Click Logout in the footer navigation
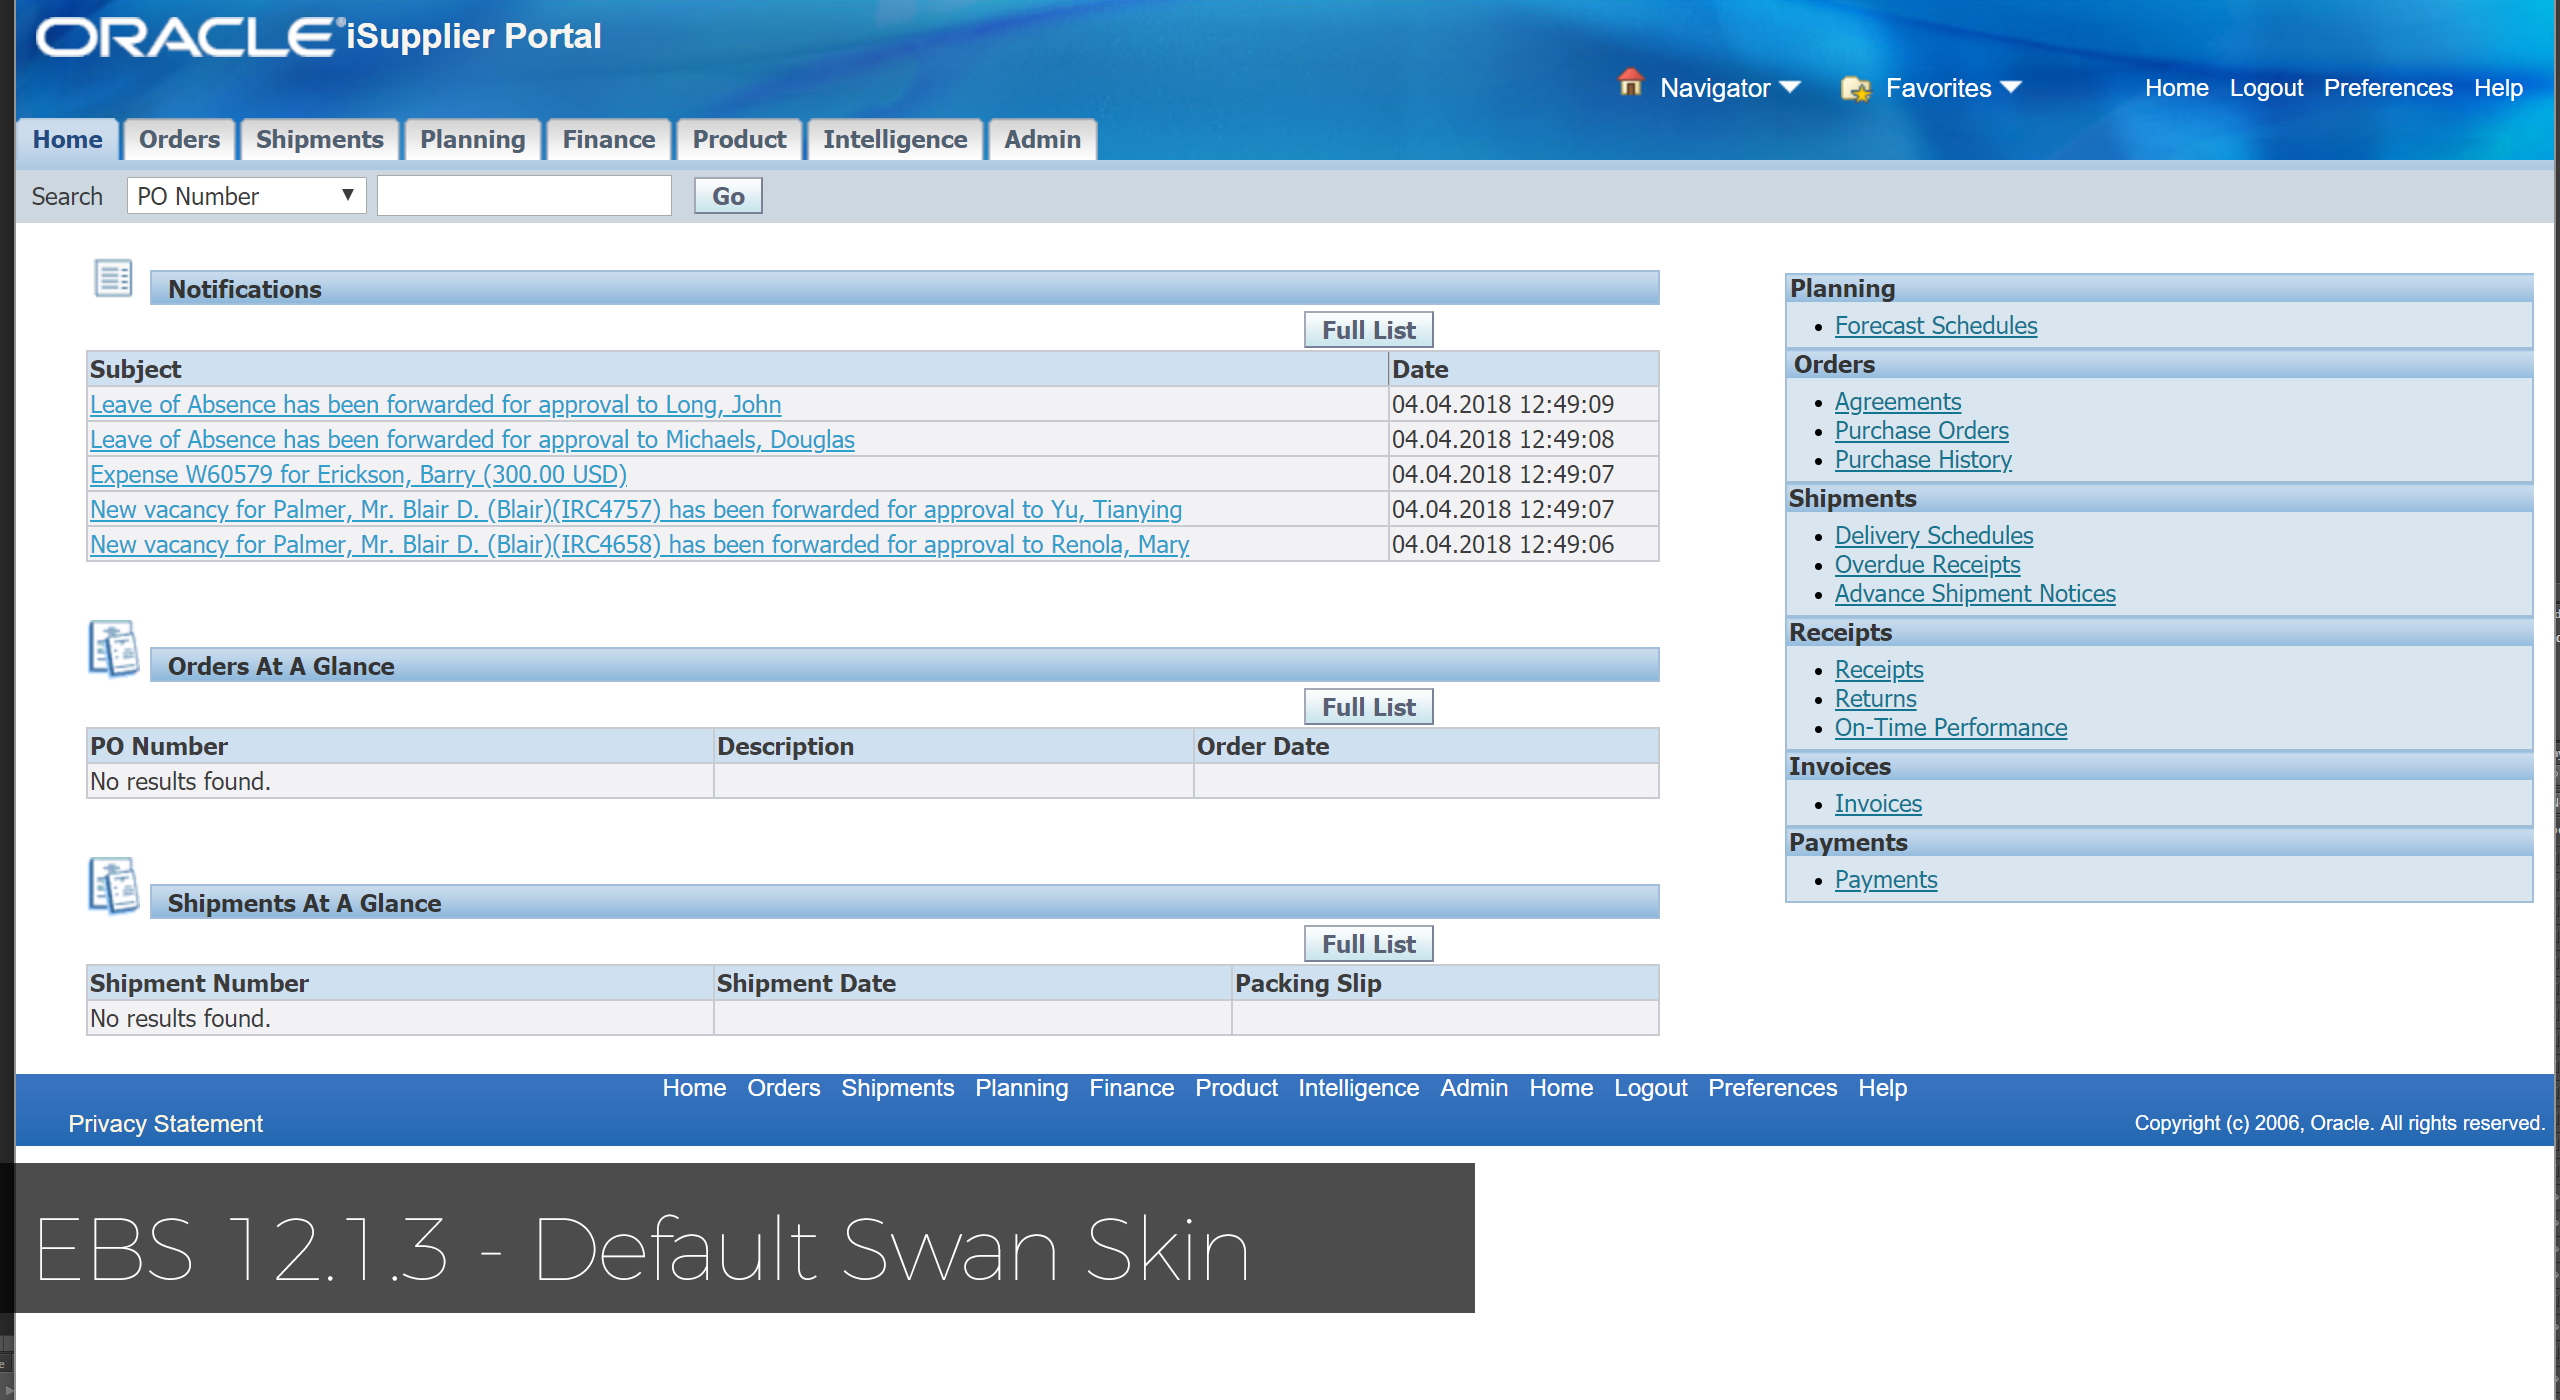Screen dimensions: 2560x1400 click(x=1650, y=1088)
